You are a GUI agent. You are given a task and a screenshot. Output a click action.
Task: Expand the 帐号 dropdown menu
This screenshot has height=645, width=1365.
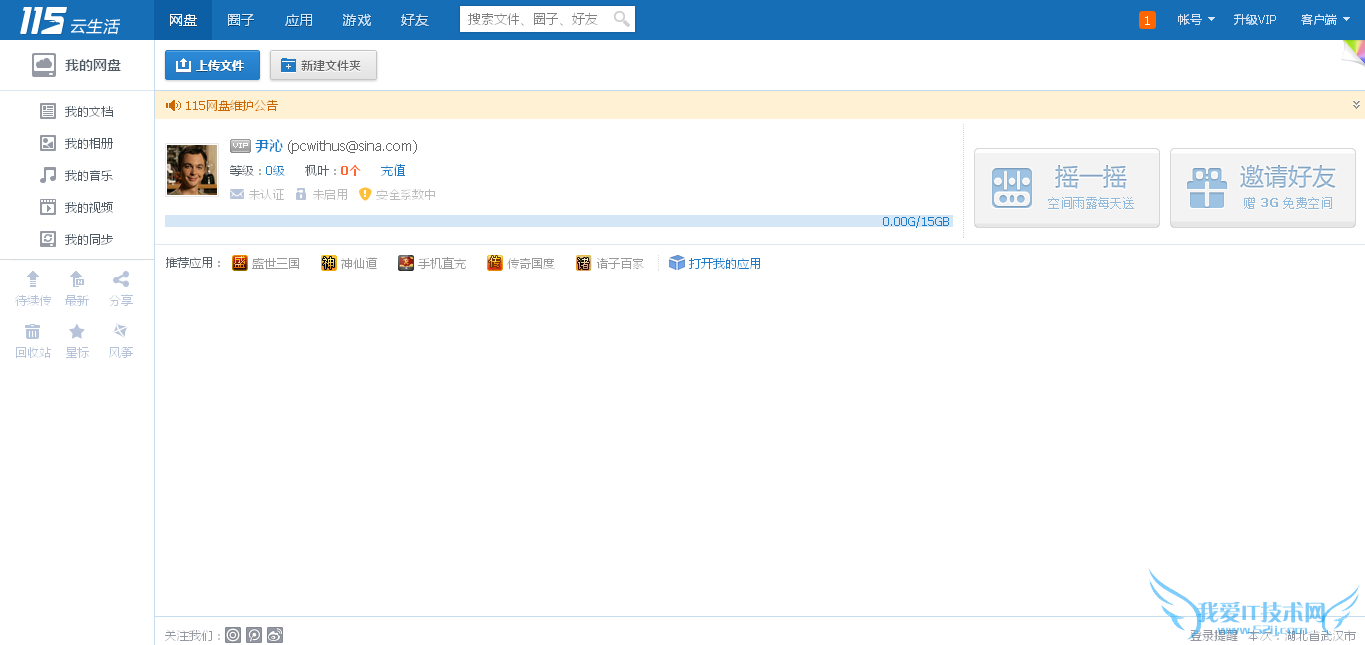click(1195, 20)
